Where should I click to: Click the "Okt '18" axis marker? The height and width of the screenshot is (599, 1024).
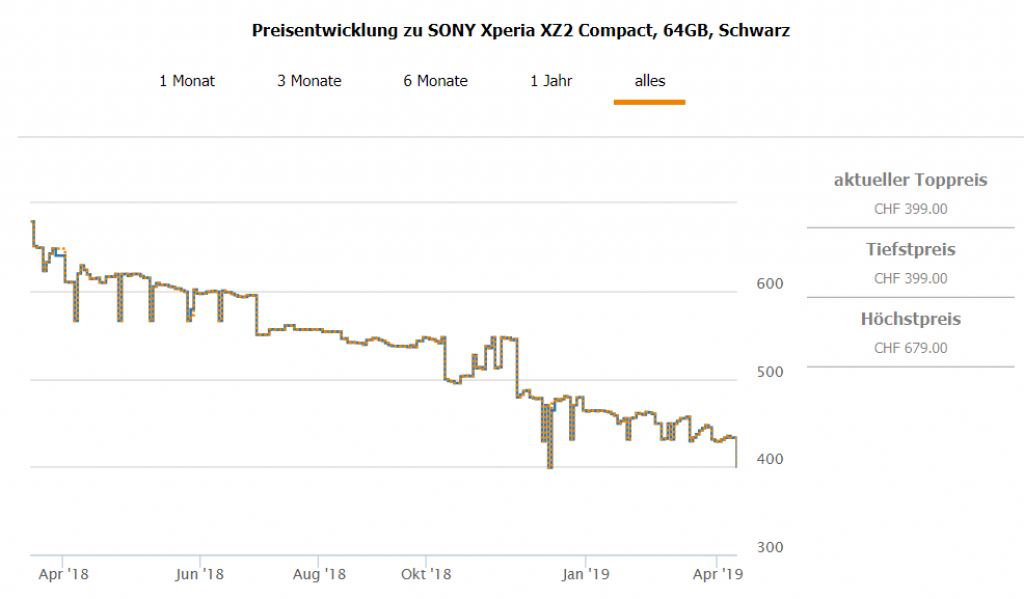[x=427, y=575]
